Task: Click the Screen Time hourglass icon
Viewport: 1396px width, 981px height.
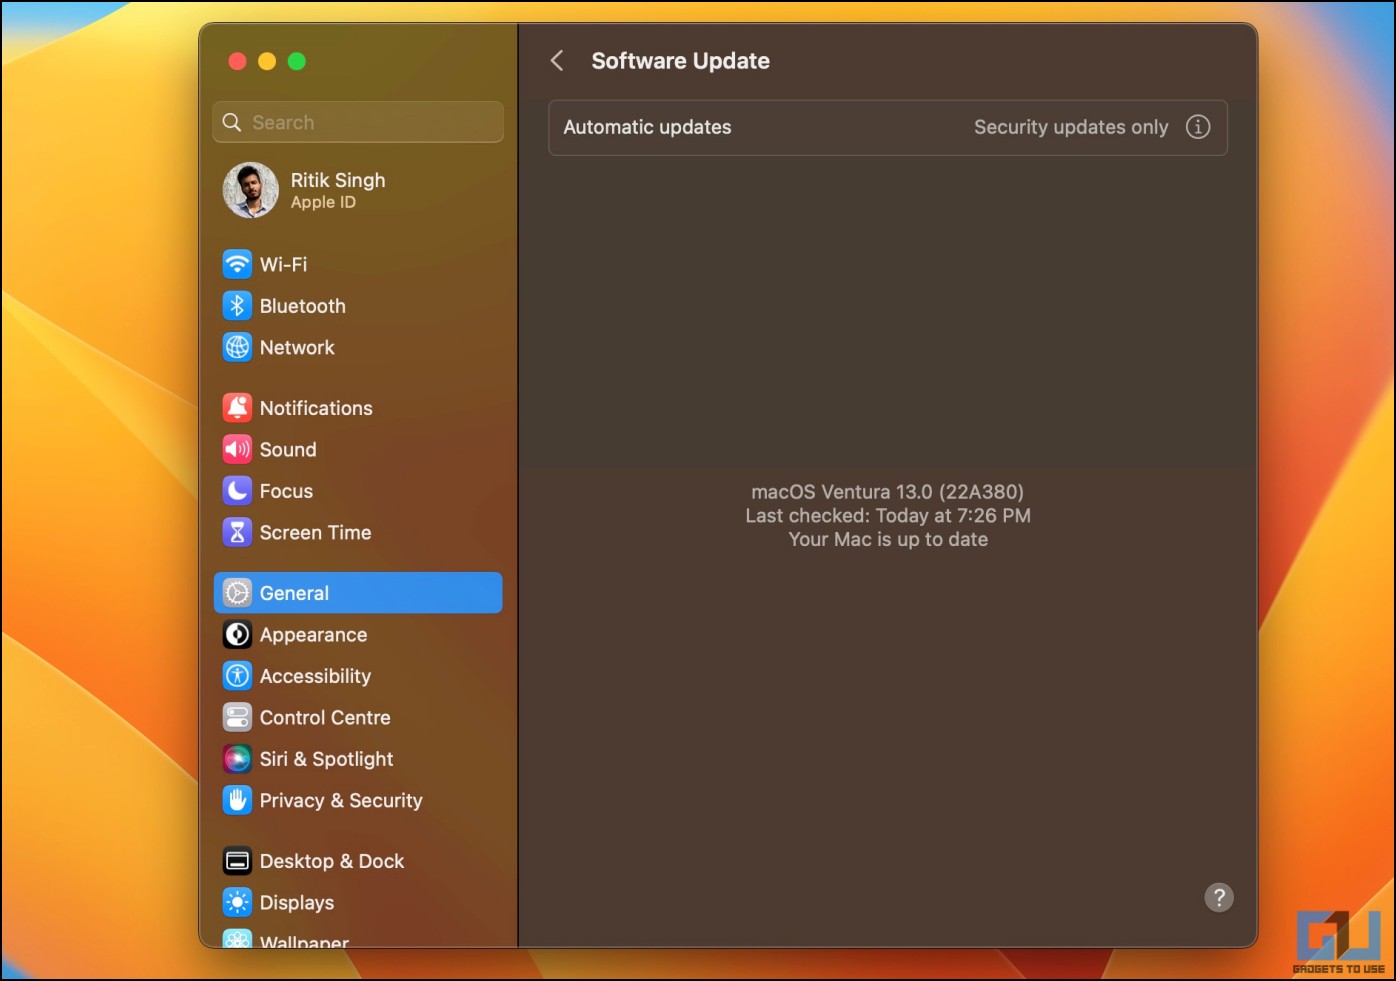Action: [237, 532]
